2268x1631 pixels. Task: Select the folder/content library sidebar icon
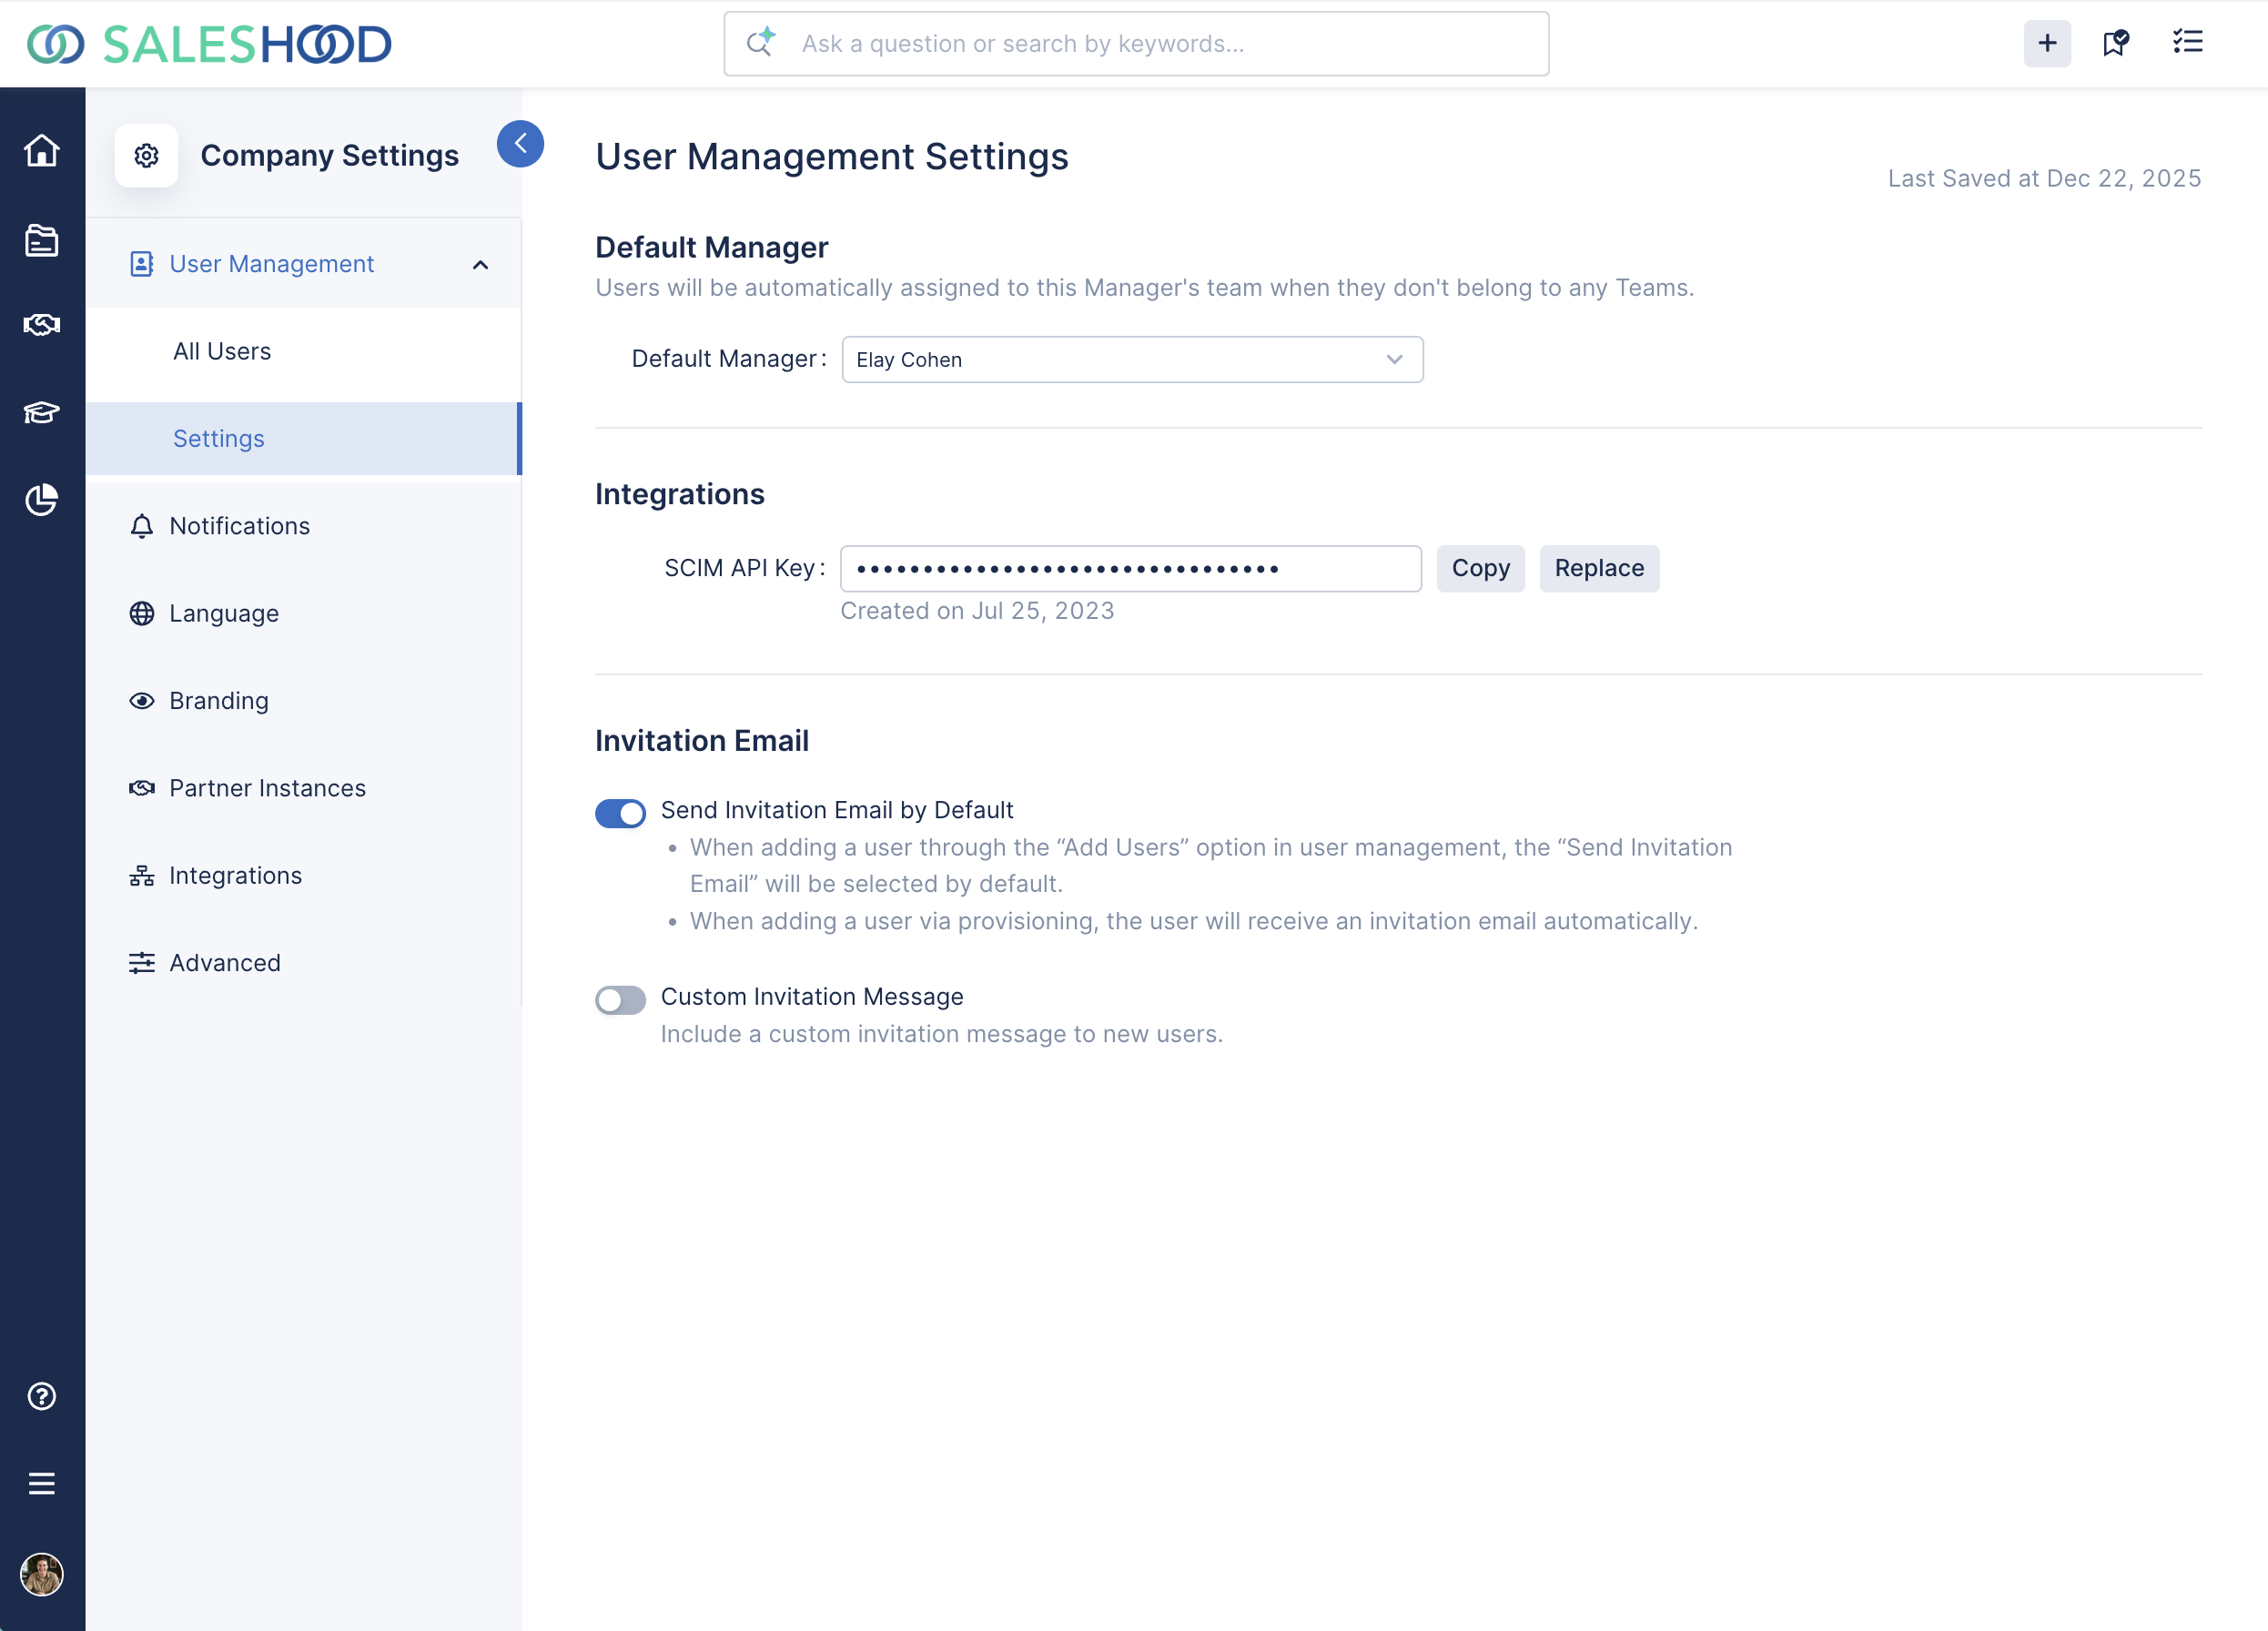(x=41, y=240)
